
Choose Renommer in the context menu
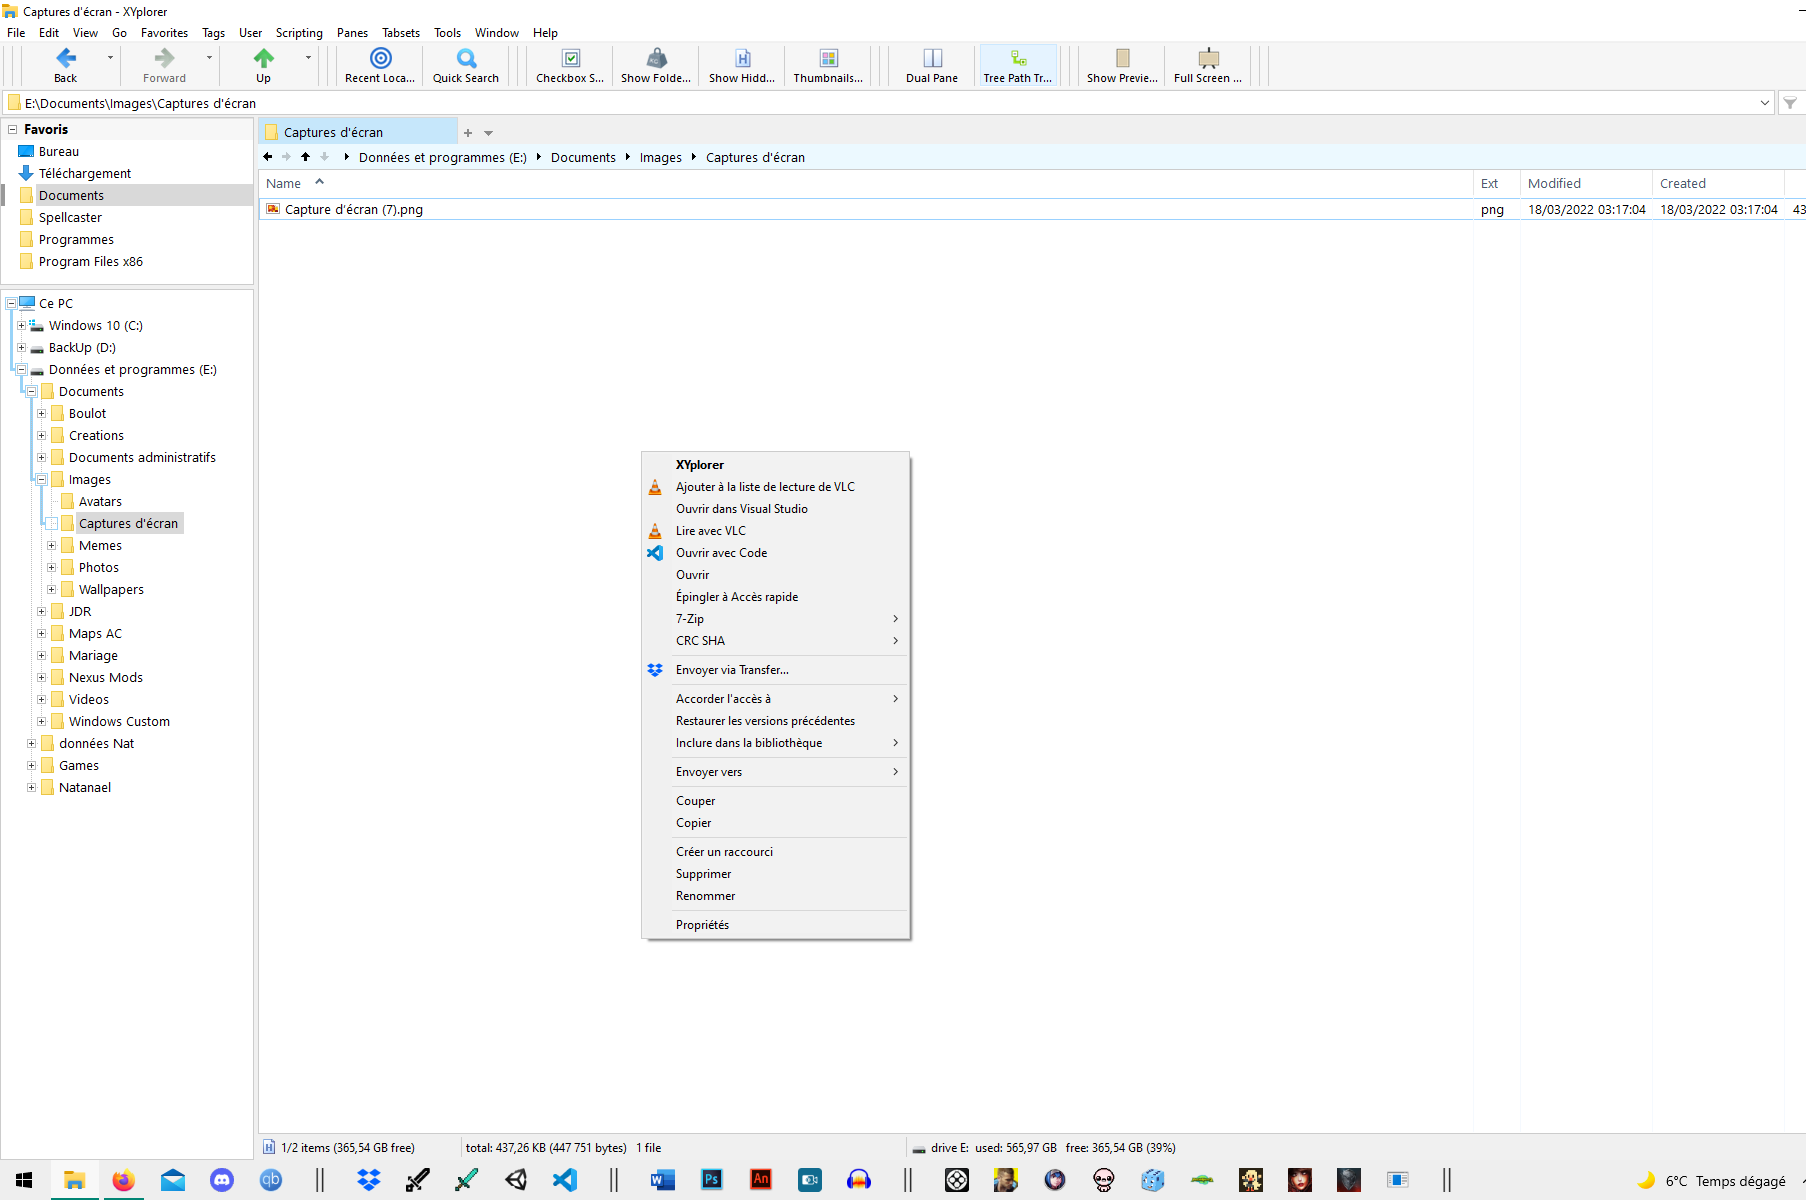705,896
